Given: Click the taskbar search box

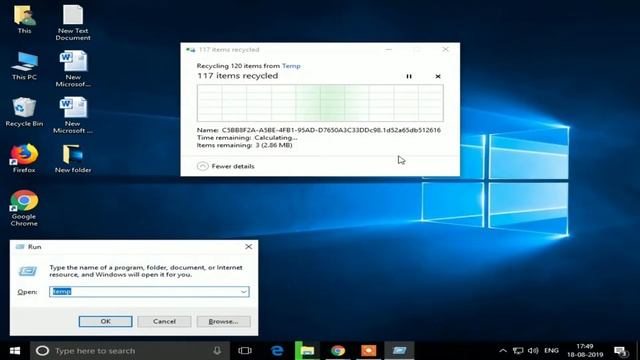Looking at the screenshot, I should (130, 351).
